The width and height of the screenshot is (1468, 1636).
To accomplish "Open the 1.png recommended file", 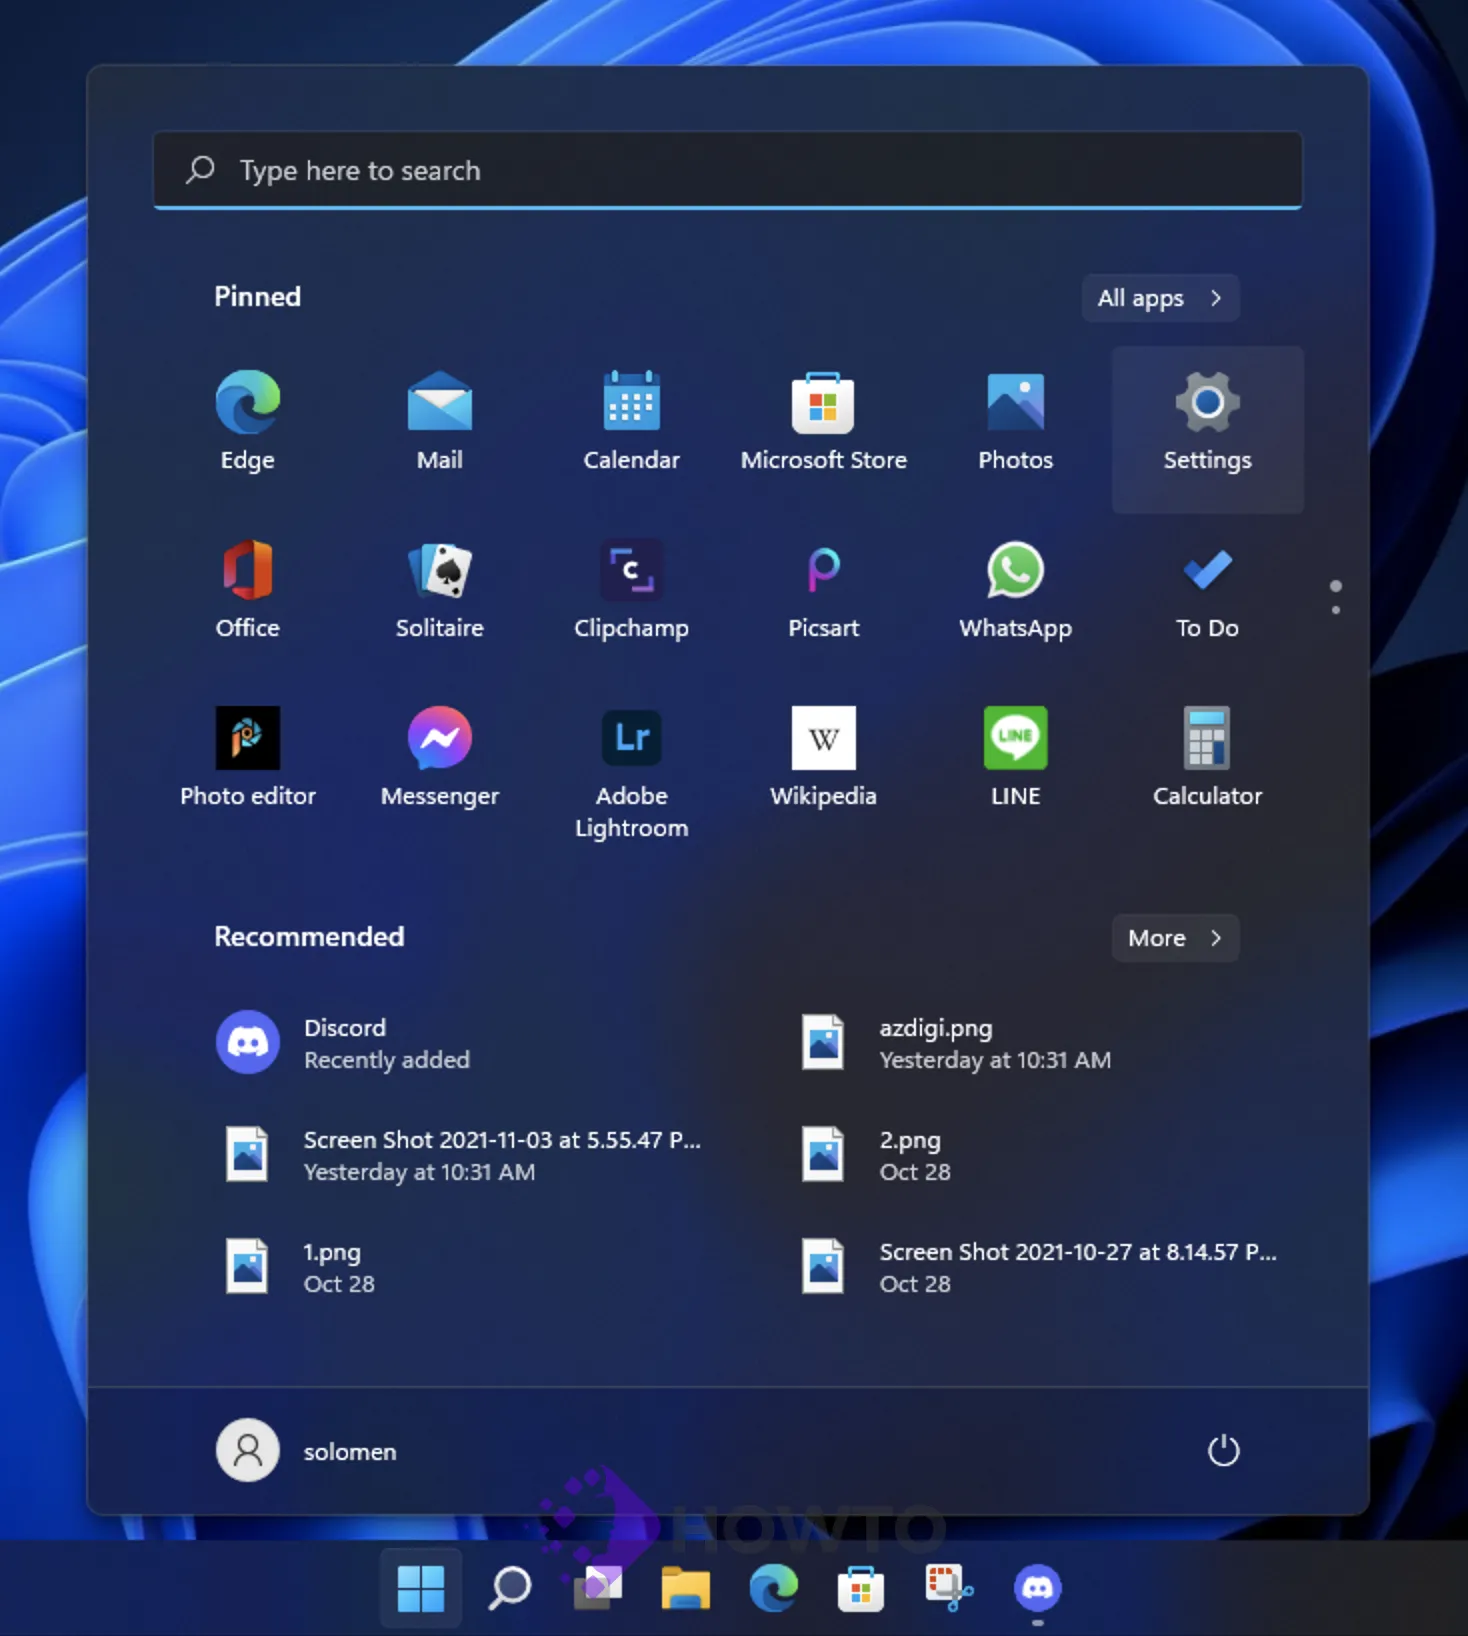I will coord(465,1267).
